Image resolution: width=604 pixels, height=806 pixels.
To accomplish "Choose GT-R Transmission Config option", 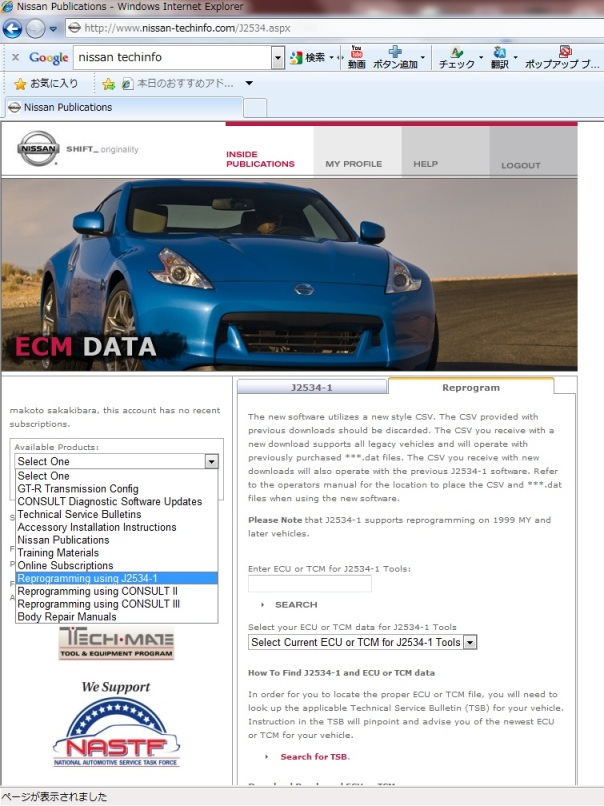I will (x=117, y=489).
